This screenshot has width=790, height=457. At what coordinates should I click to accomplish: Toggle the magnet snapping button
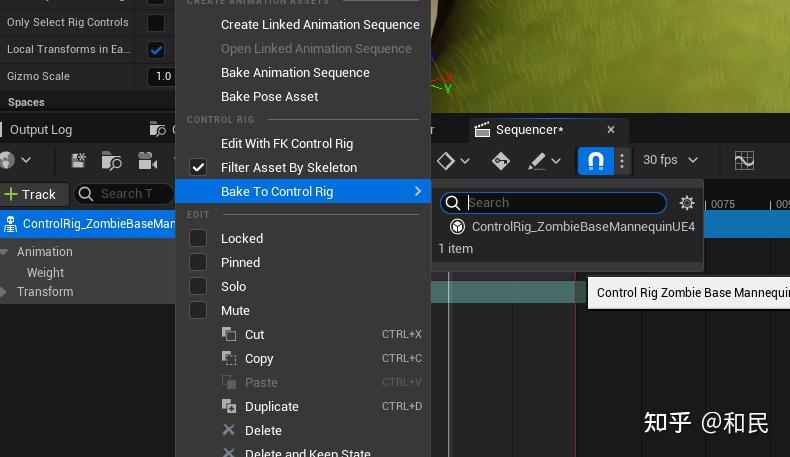tap(596, 160)
